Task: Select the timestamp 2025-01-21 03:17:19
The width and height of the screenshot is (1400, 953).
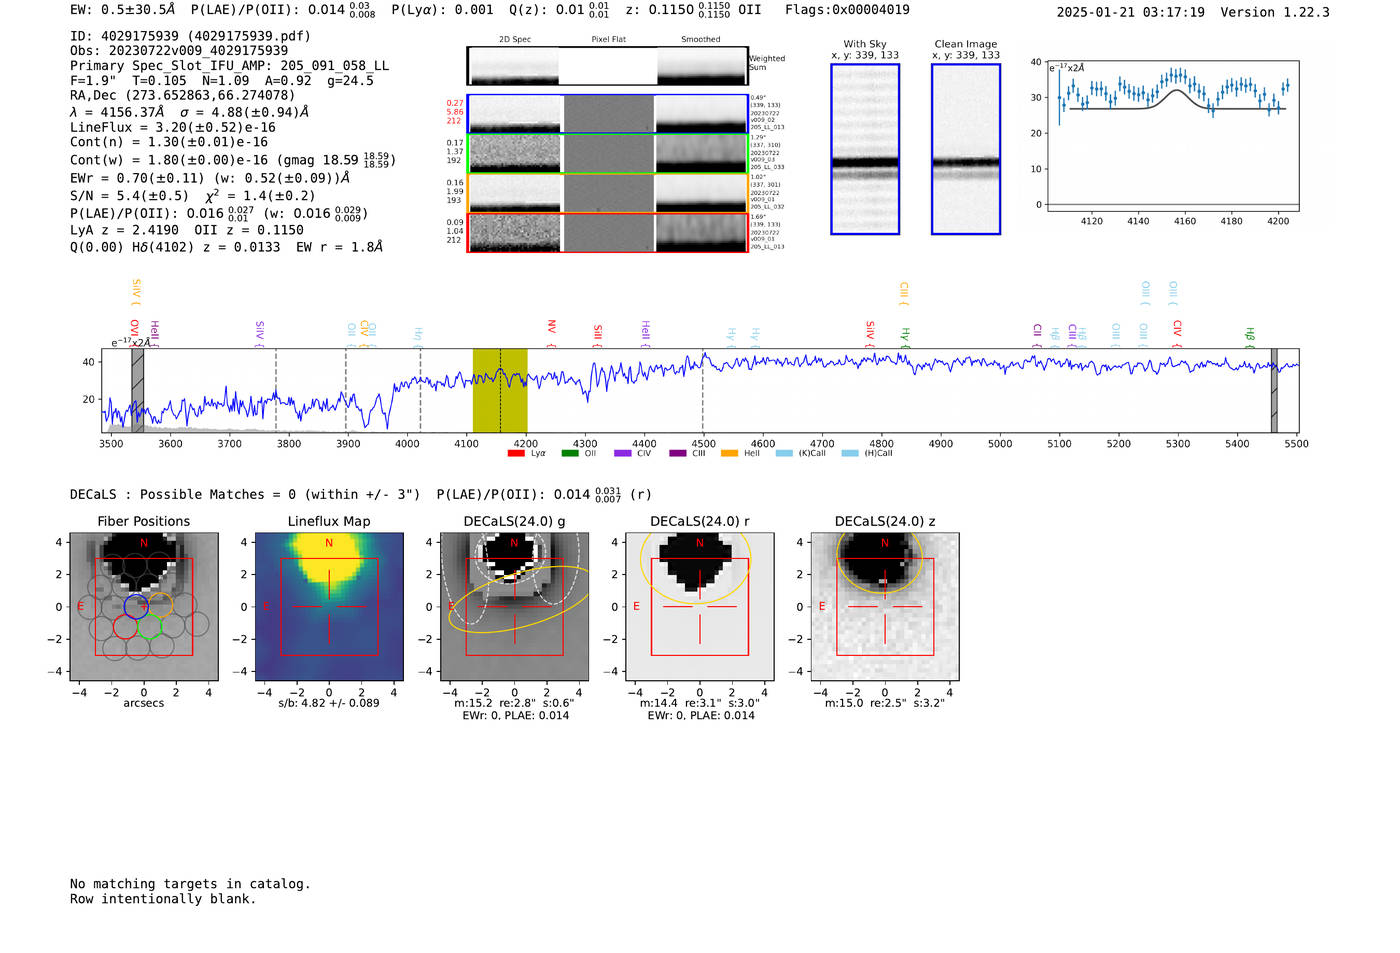Action: (1131, 12)
